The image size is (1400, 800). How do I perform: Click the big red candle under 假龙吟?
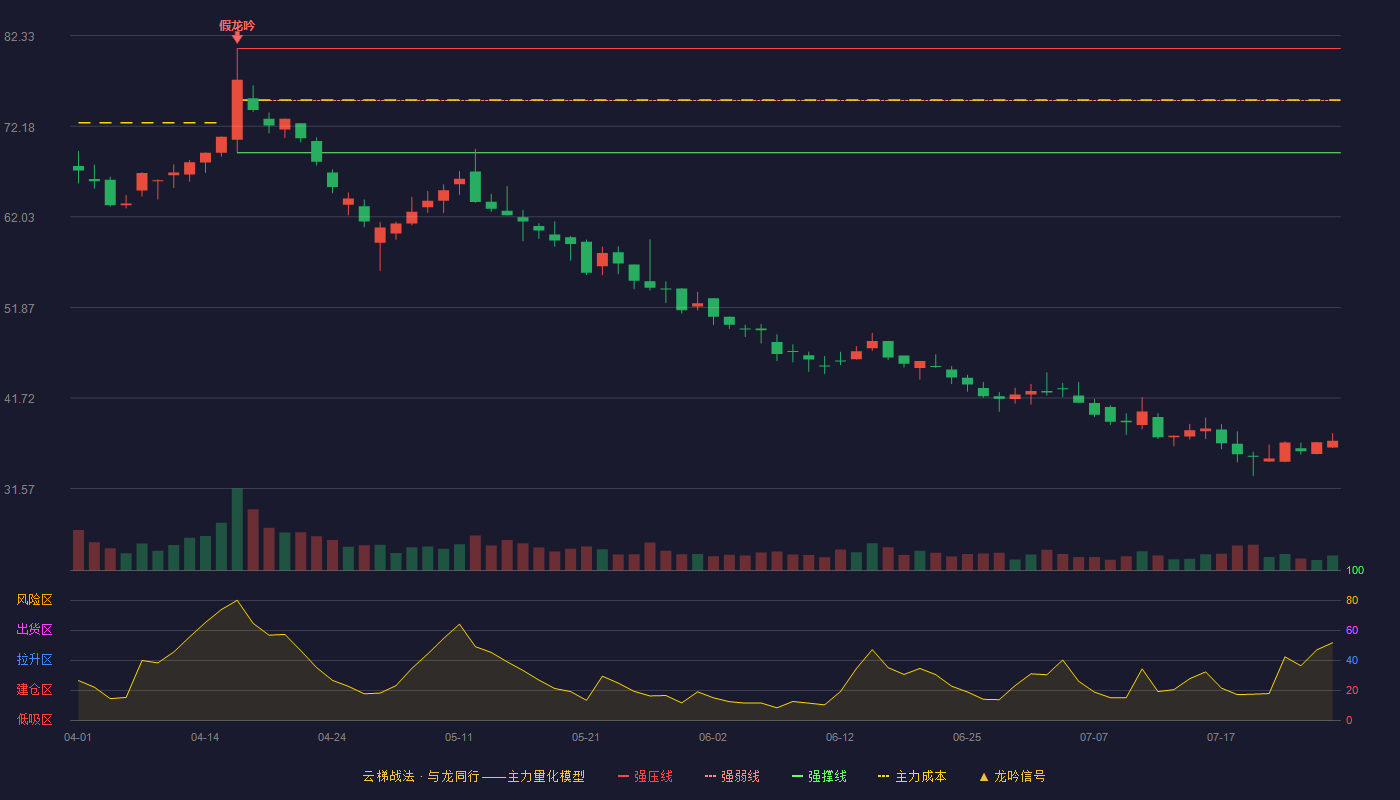click(237, 109)
